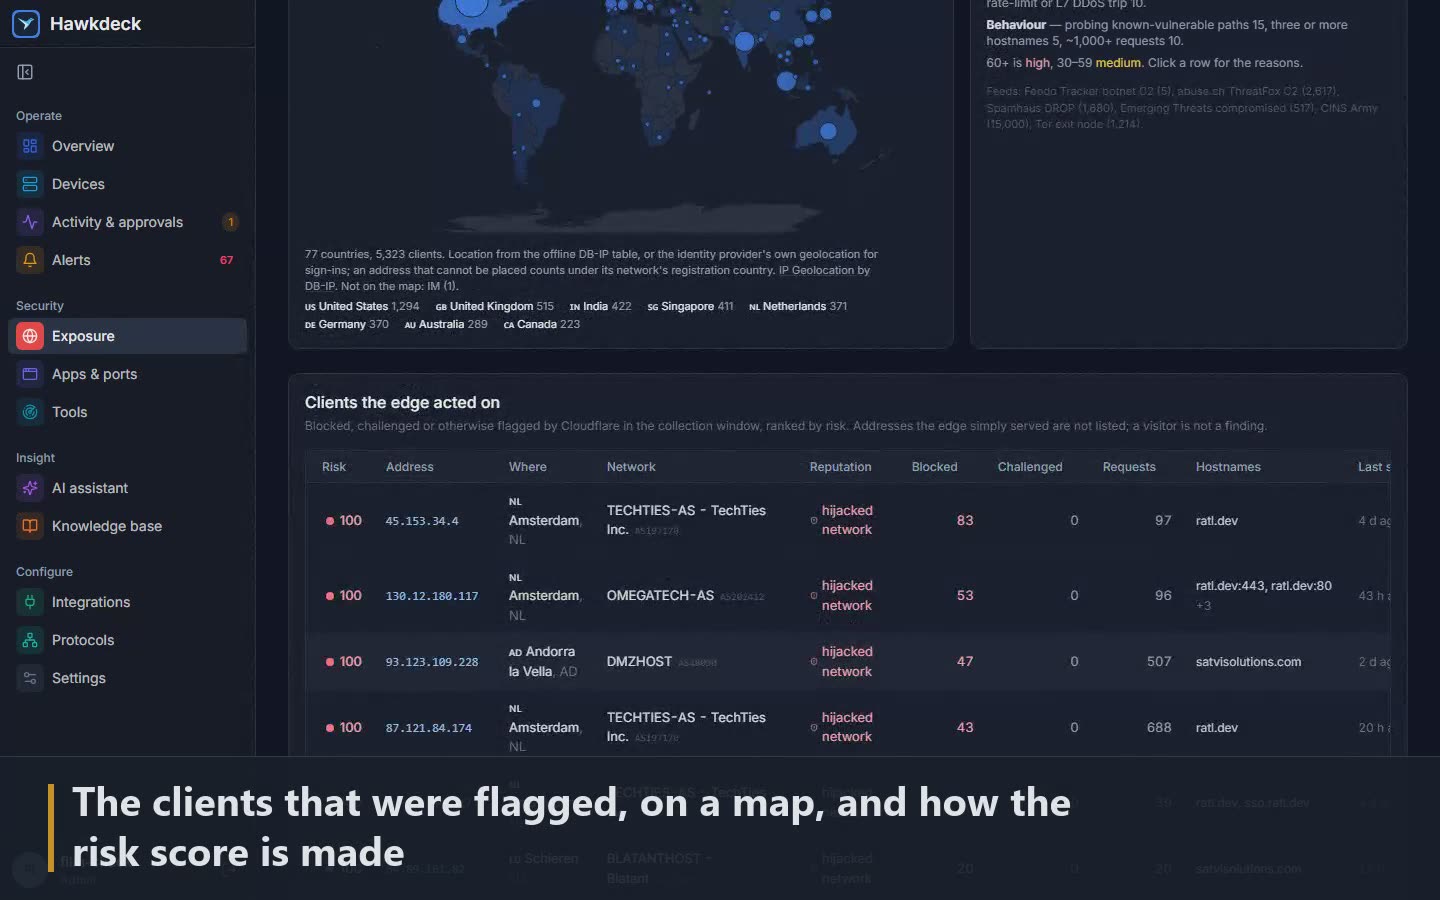Screen dimensions: 1440x900
Task: Click the Alerts bell icon
Action: tap(30, 260)
